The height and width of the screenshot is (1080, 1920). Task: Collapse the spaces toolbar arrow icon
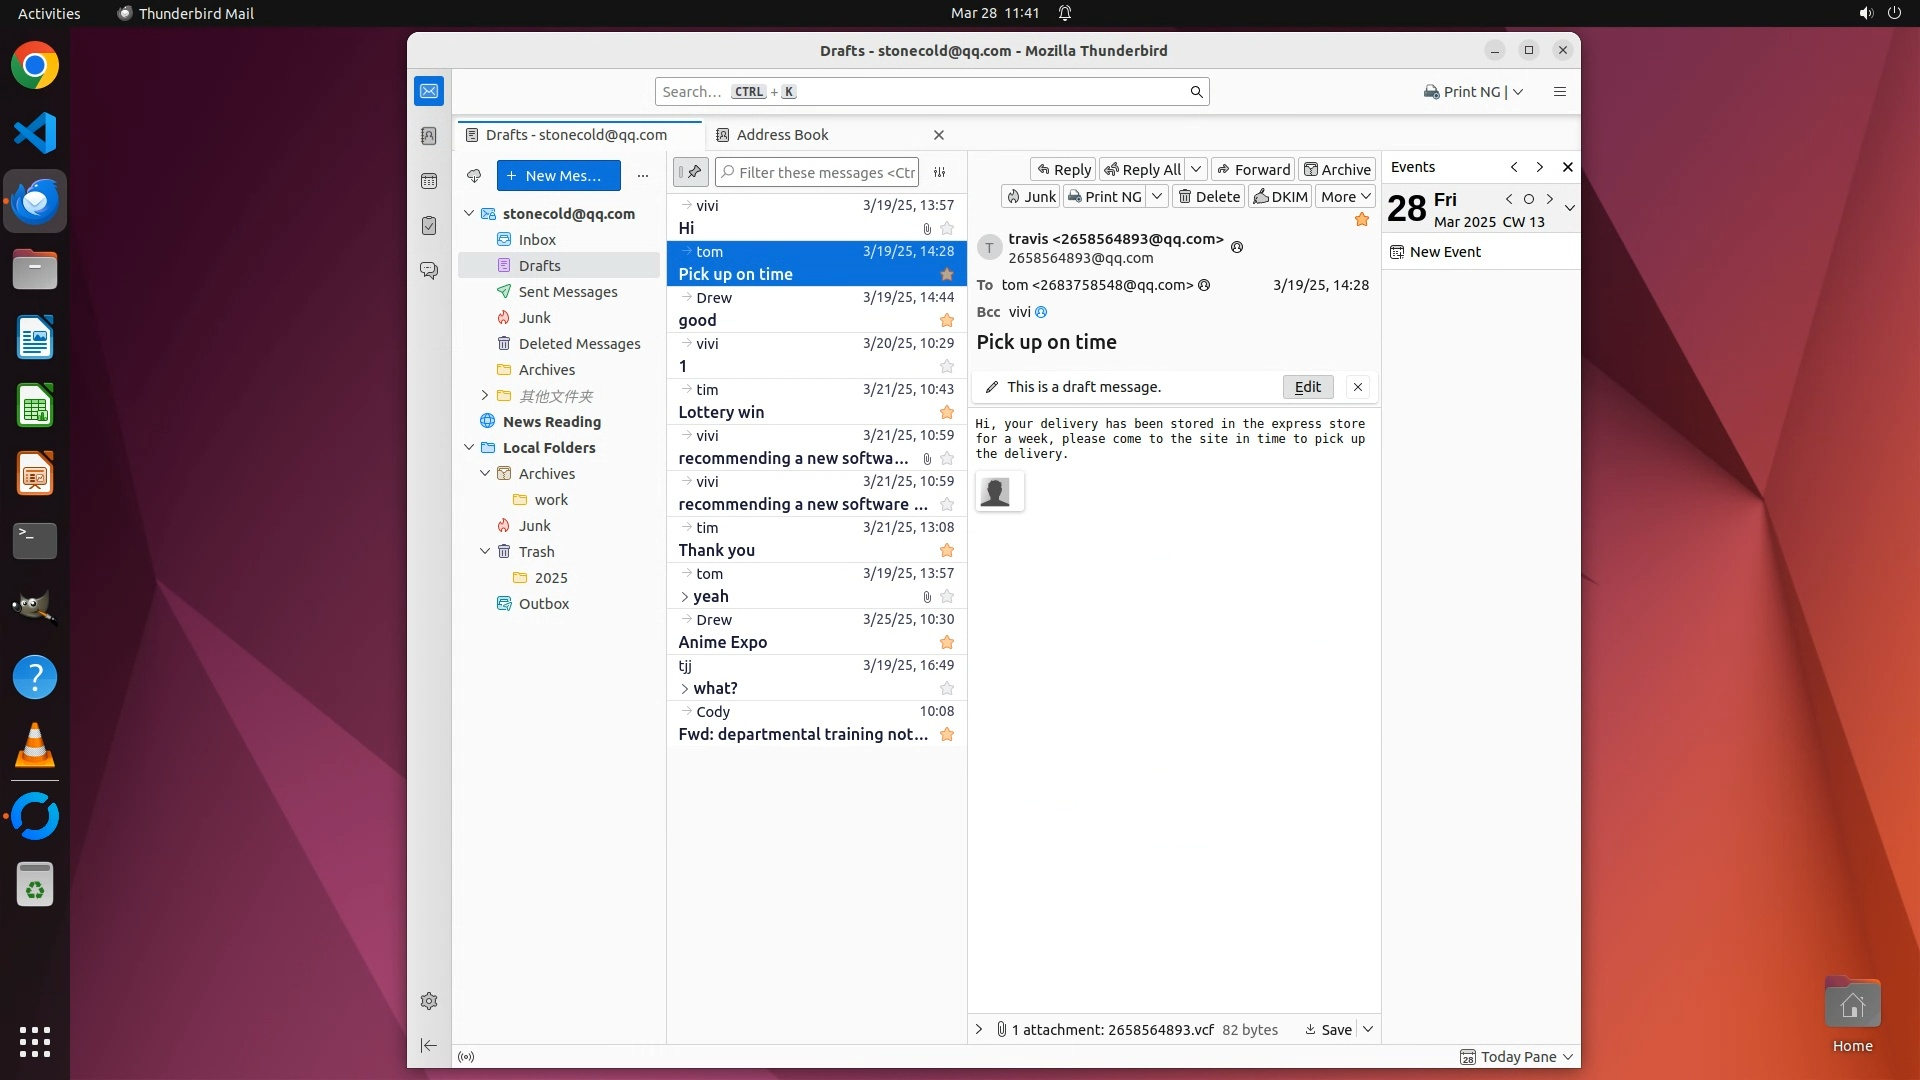(429, 1045)
